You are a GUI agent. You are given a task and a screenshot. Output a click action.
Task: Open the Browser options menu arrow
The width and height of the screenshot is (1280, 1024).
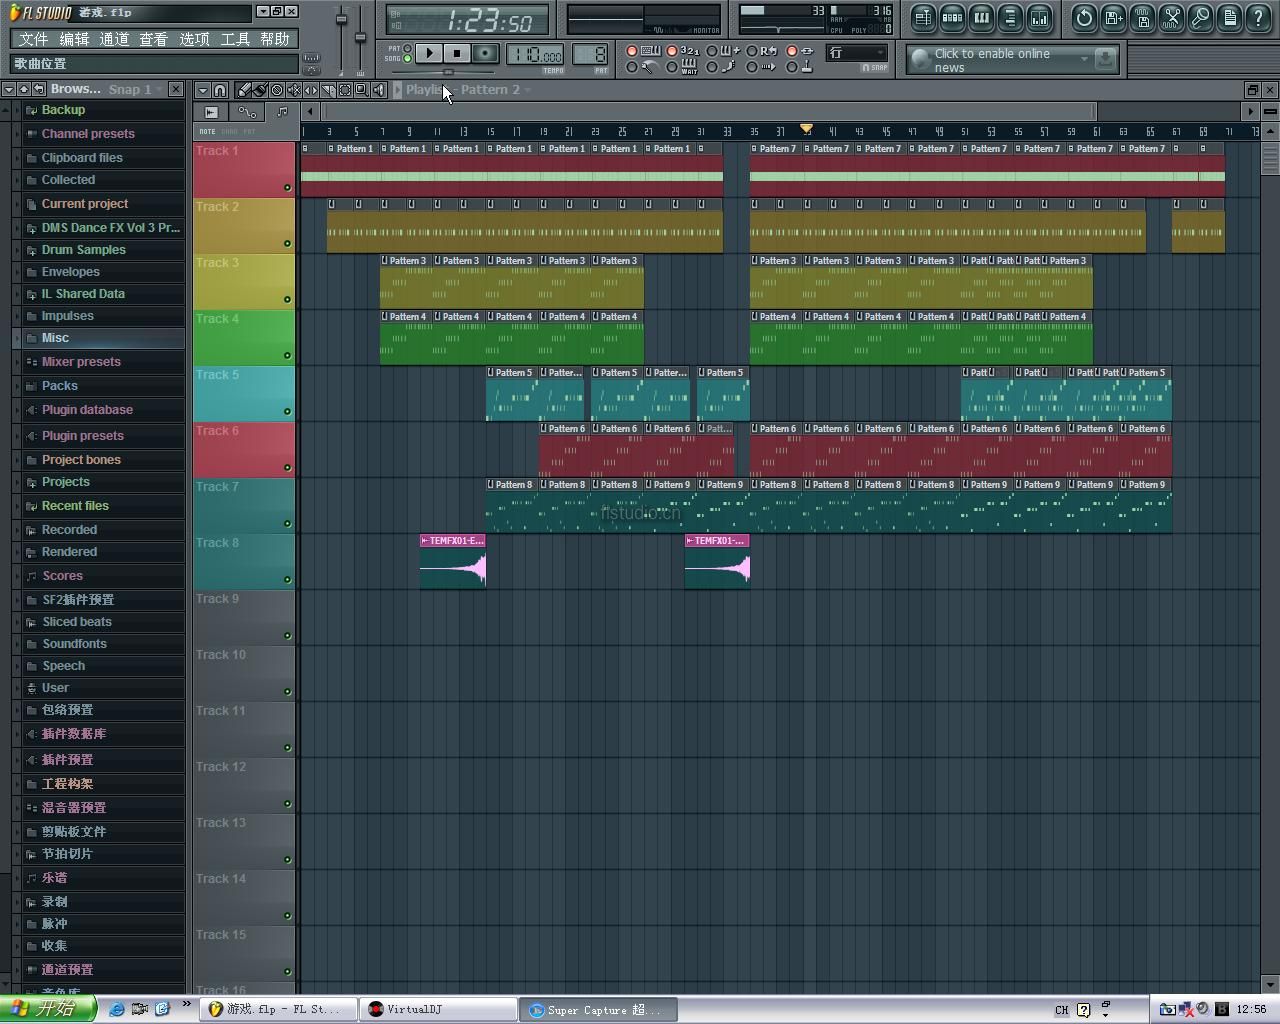click(9, 89)
